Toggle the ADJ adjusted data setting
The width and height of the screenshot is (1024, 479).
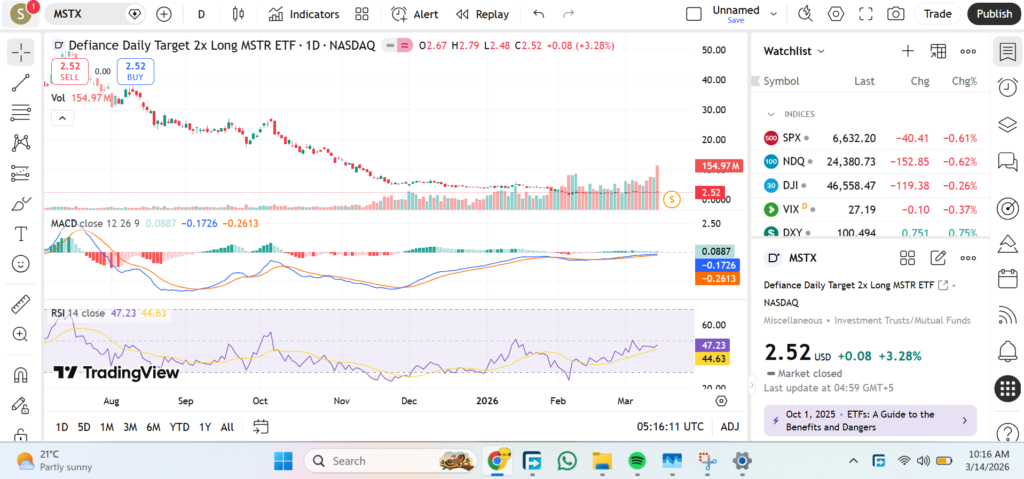730,427
